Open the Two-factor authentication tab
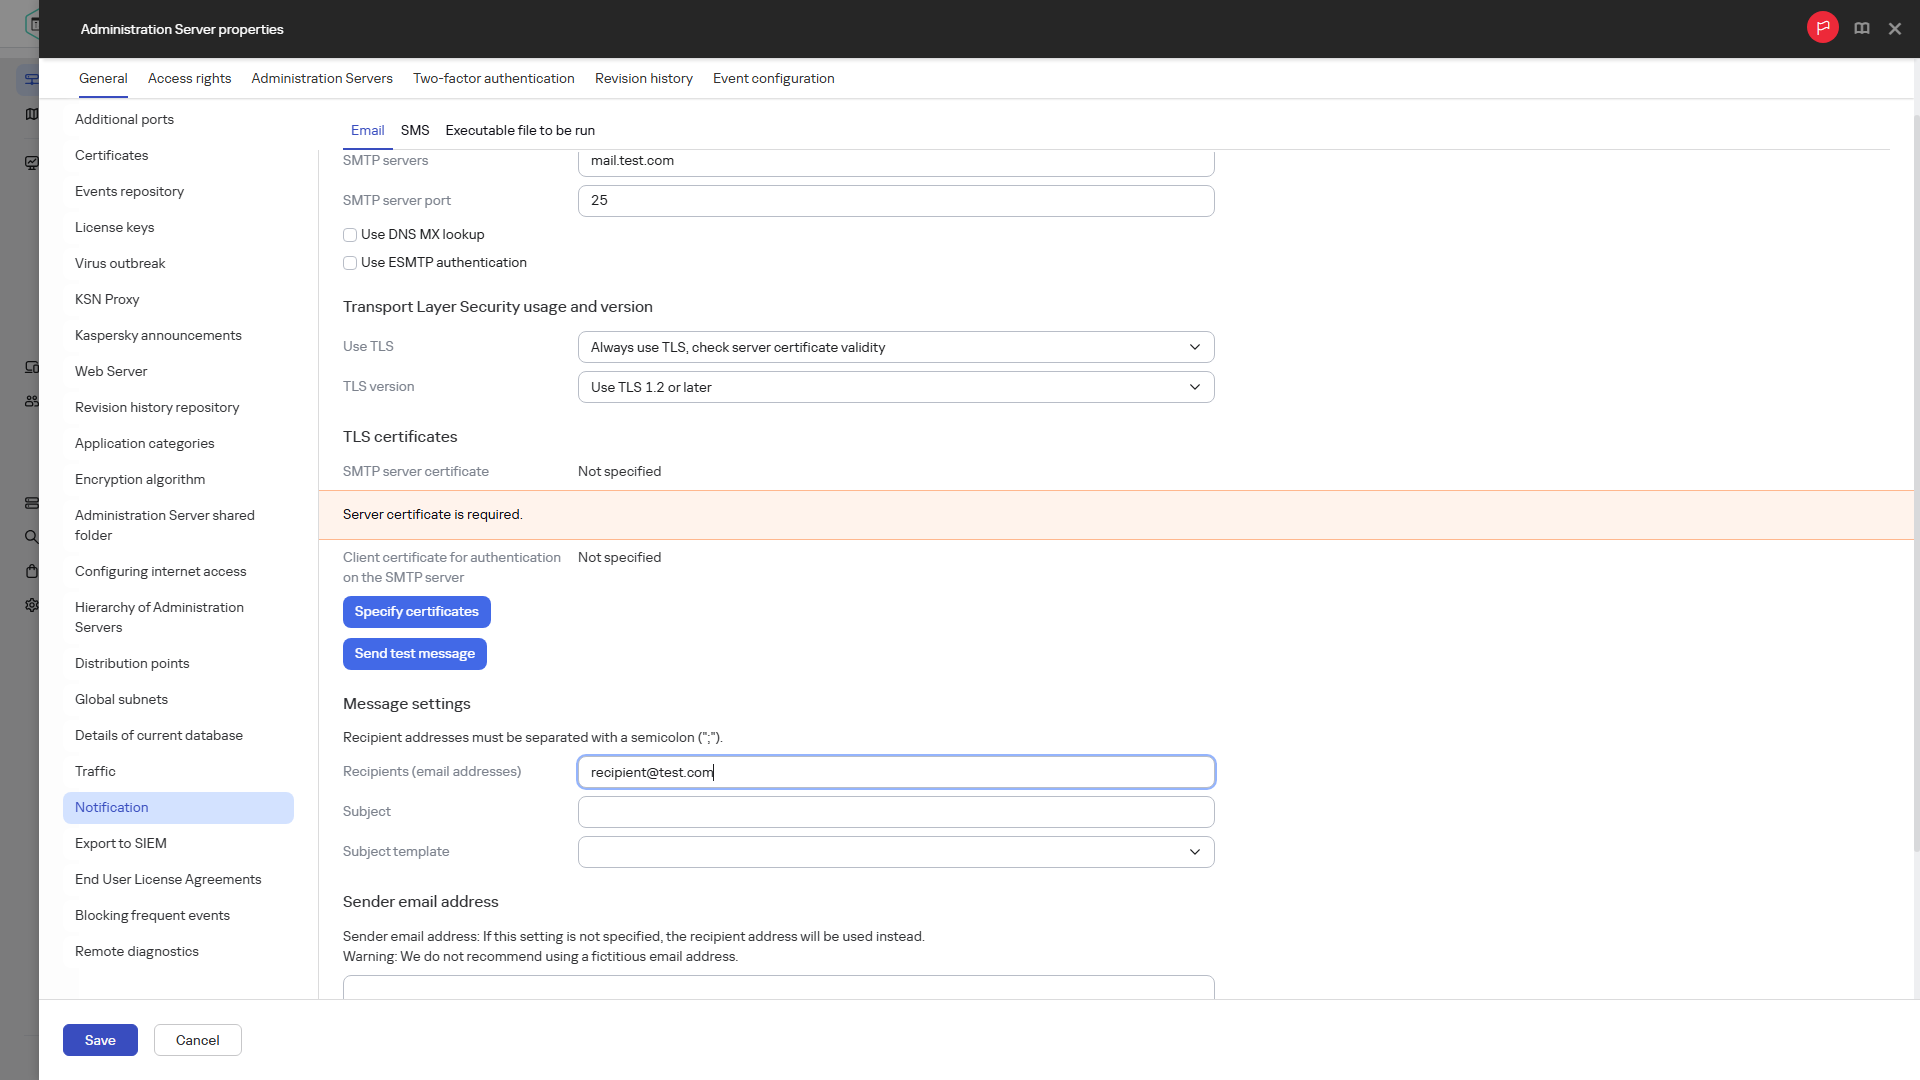Screen dimensions: 1920x1080 click(x=494, y=78)
